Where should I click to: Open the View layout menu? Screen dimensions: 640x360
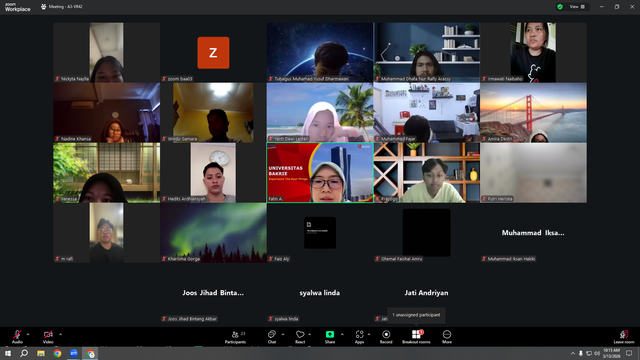tap(577, 7)
